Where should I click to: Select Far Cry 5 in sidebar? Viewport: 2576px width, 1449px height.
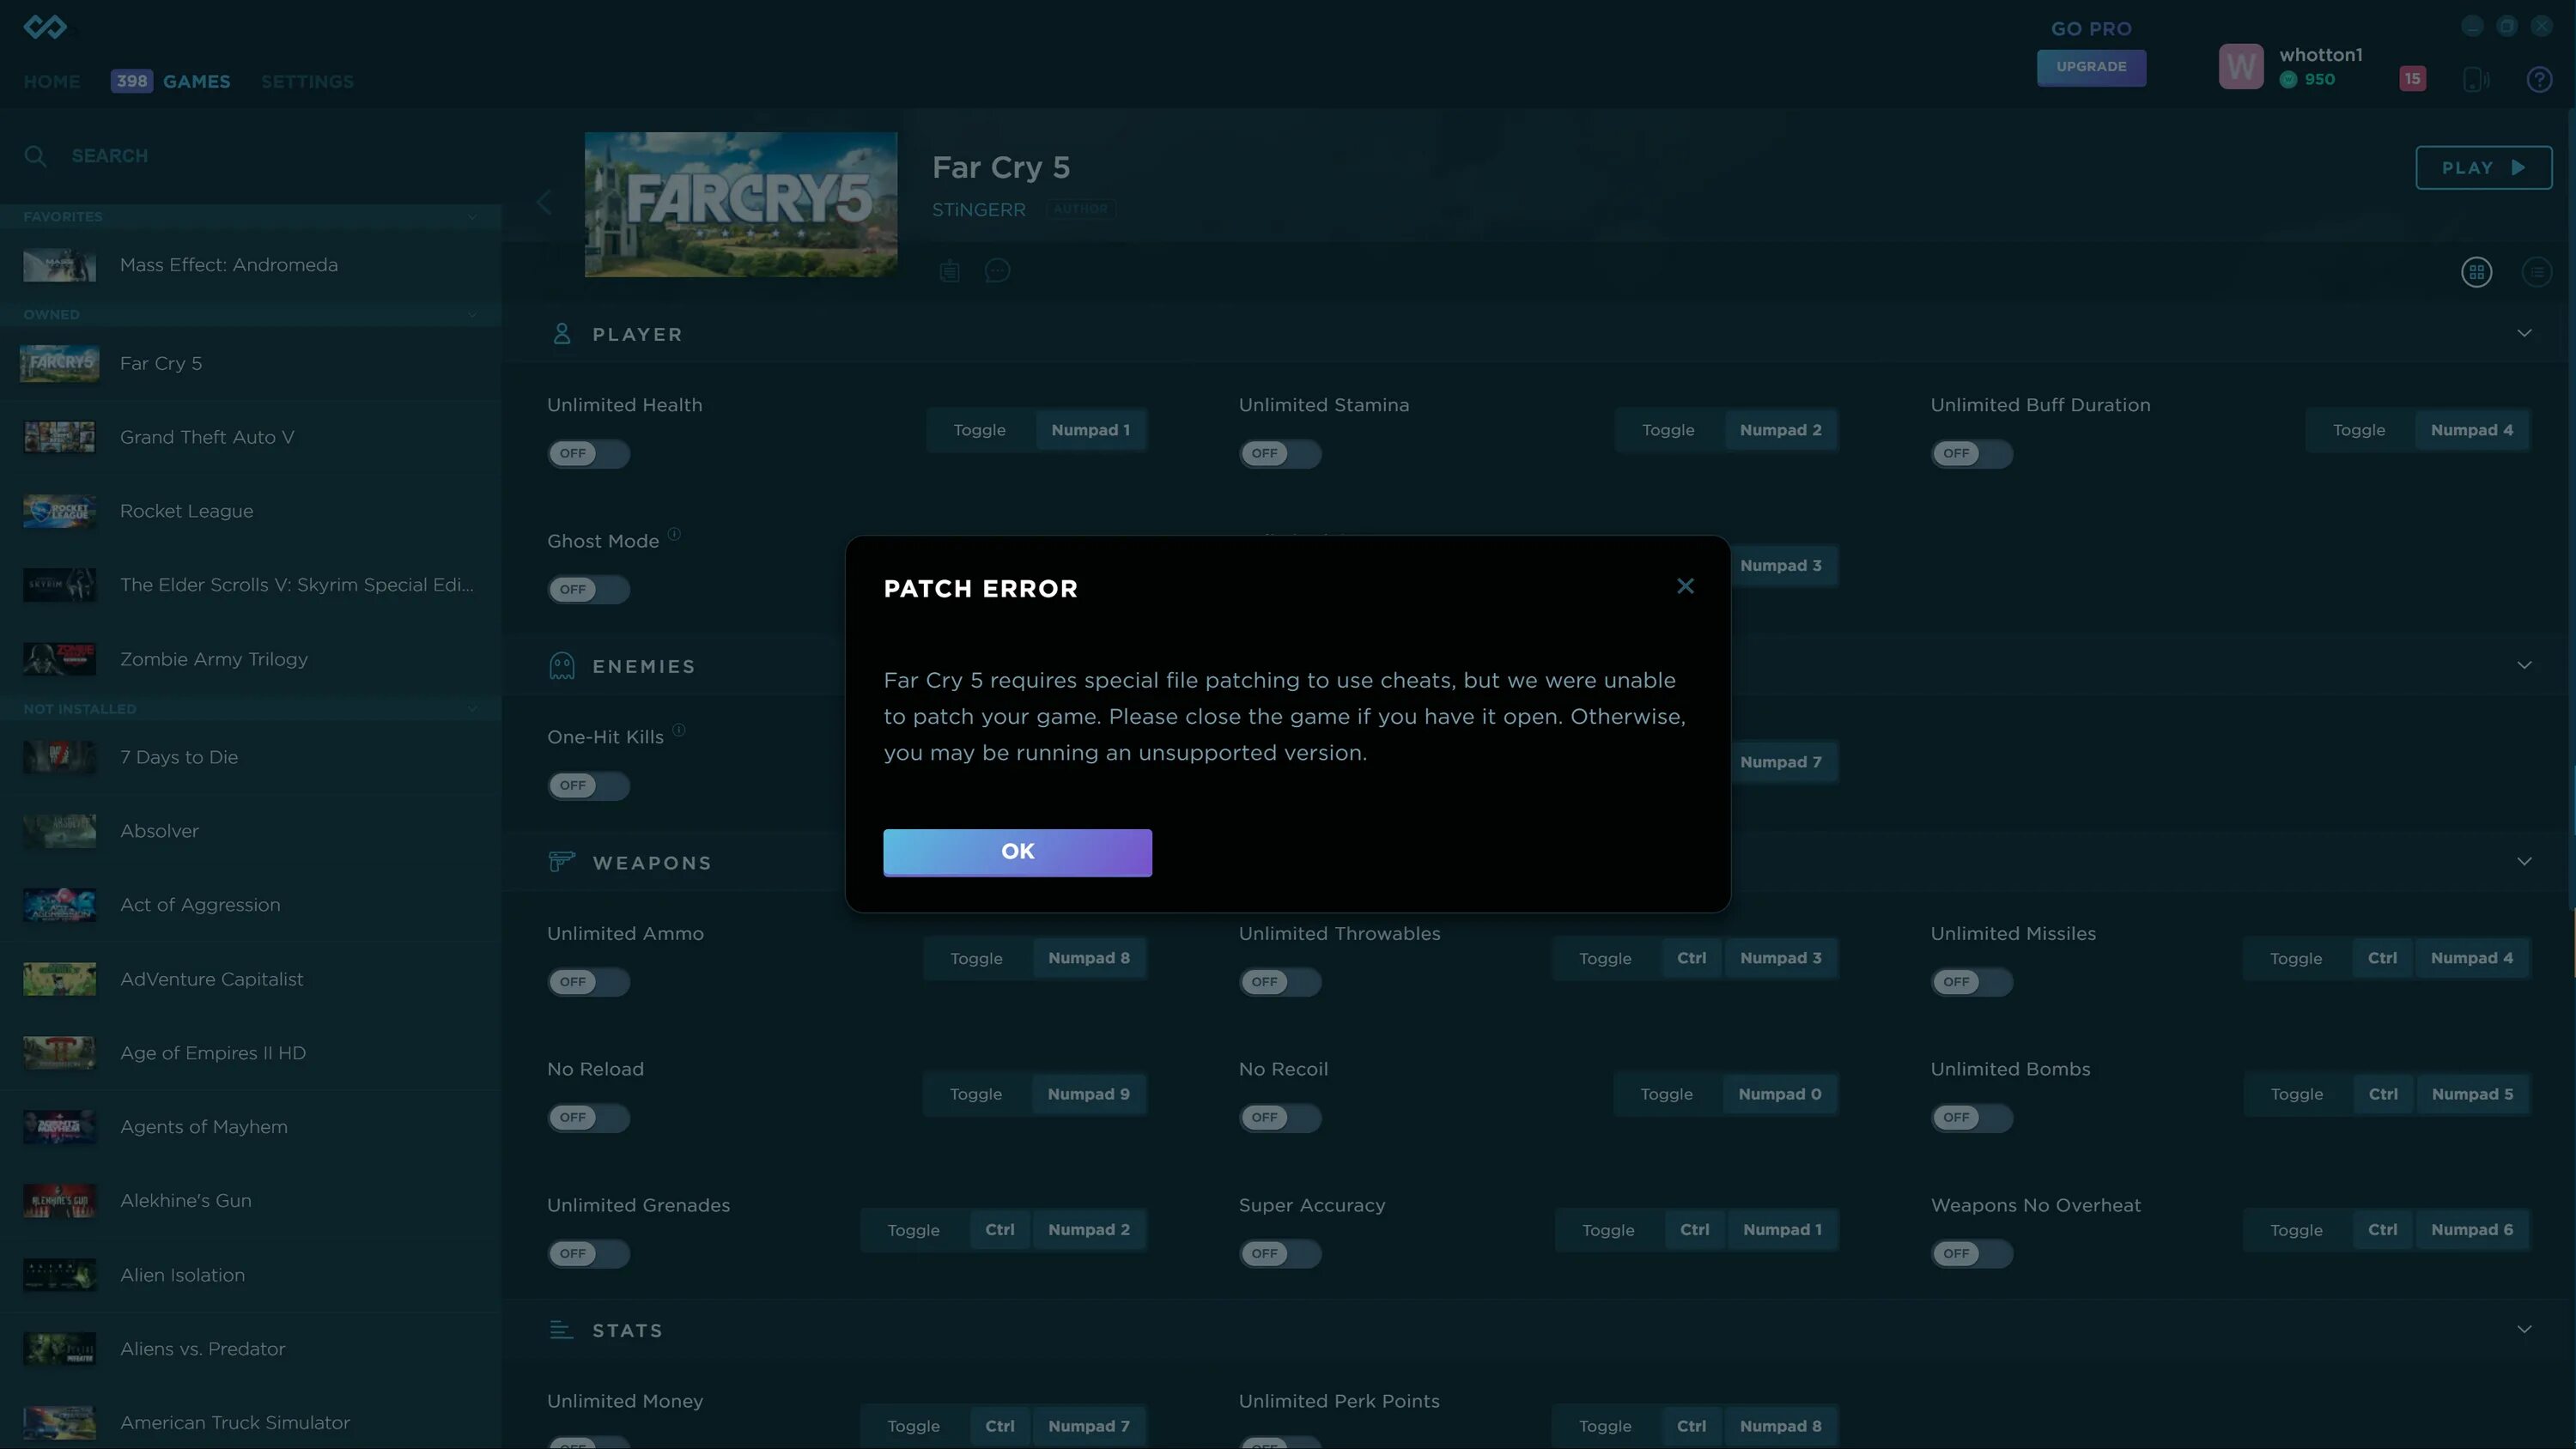[x=250, y=363]
